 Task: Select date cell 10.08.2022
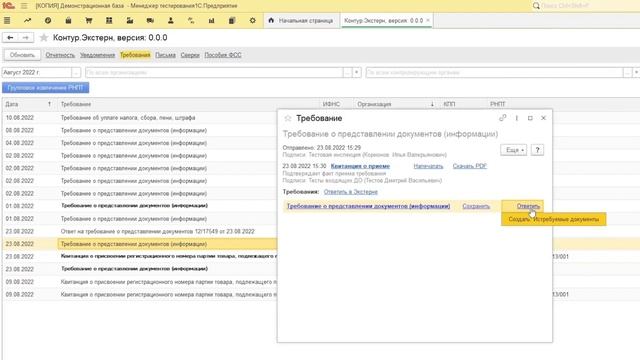20,118
